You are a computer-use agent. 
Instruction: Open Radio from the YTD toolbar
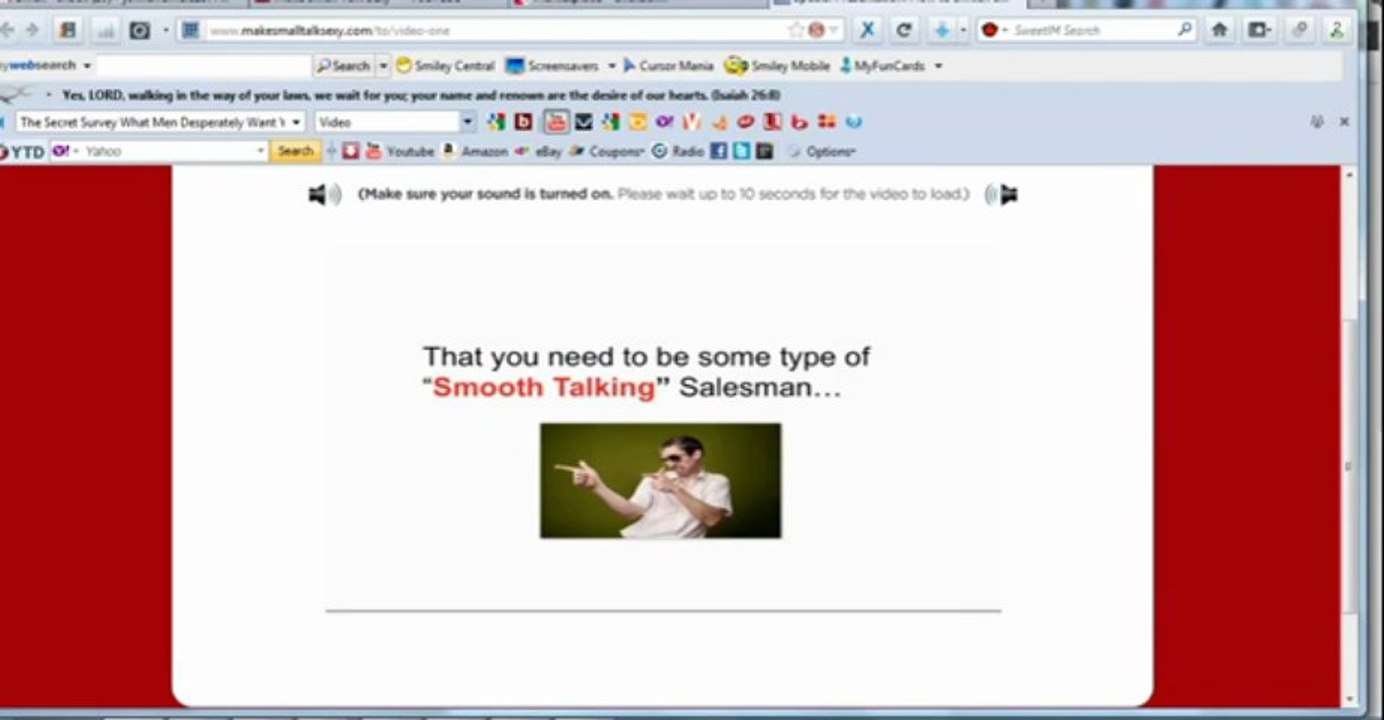(x=678, y=151)
